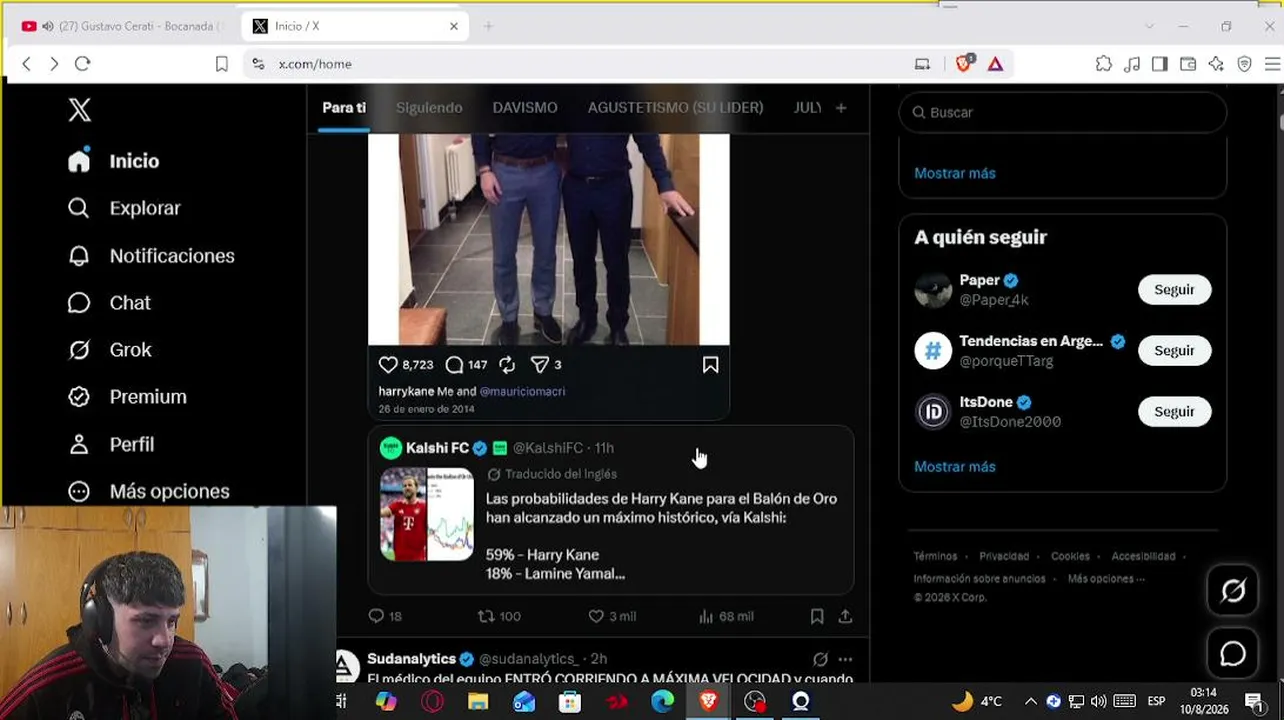The width and height of the screenshot is (1284, 720).
Task: Open Notificaciones in the sidebar
Action: click(x=151, y=256)
